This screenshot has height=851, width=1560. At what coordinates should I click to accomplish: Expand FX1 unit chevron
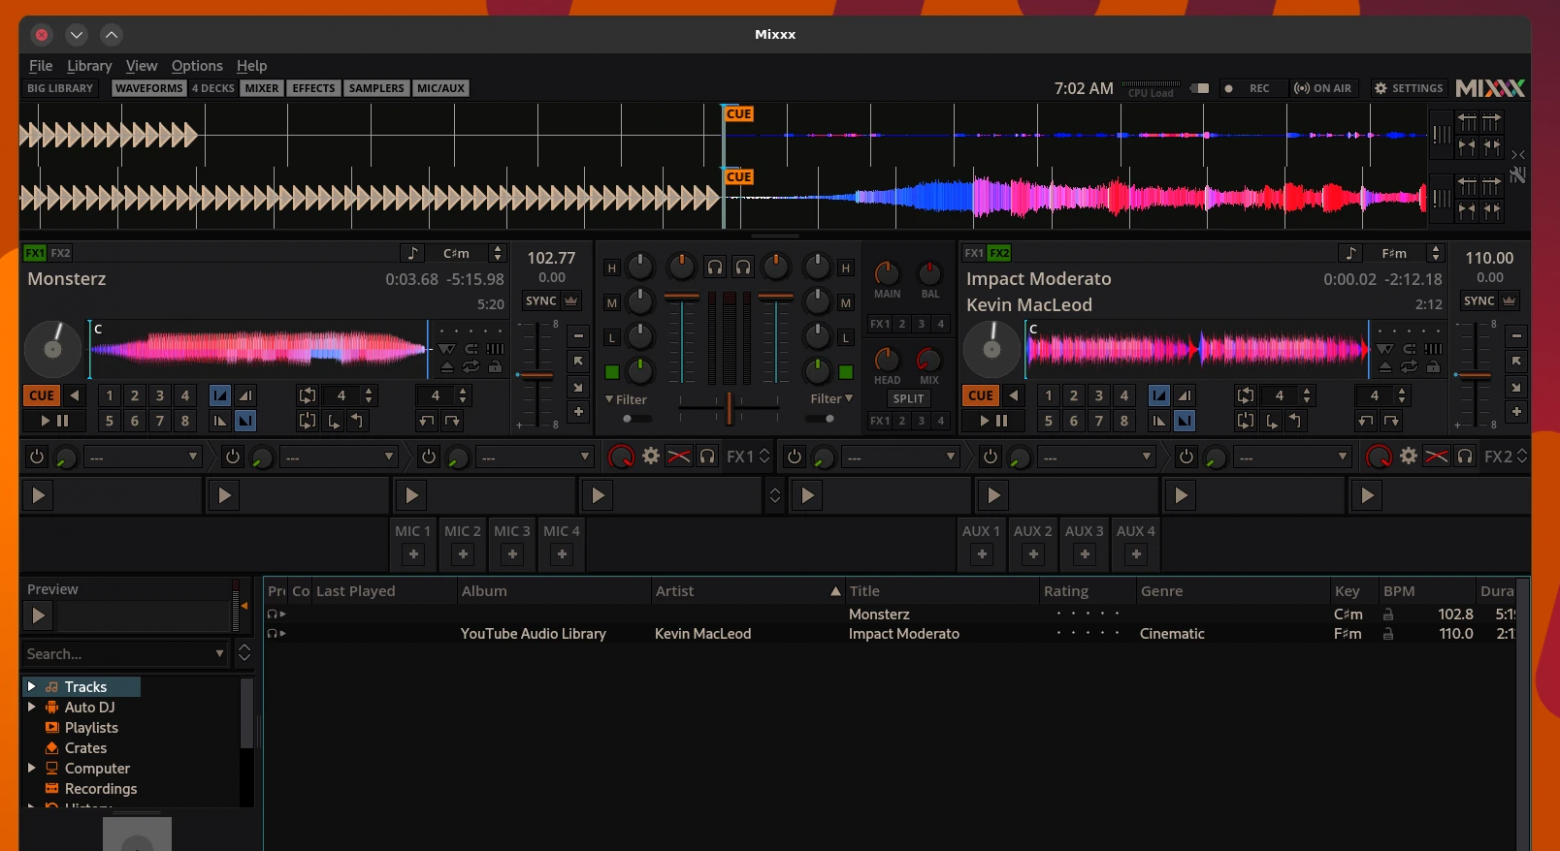pyautogui.click(x=765, y=456)
